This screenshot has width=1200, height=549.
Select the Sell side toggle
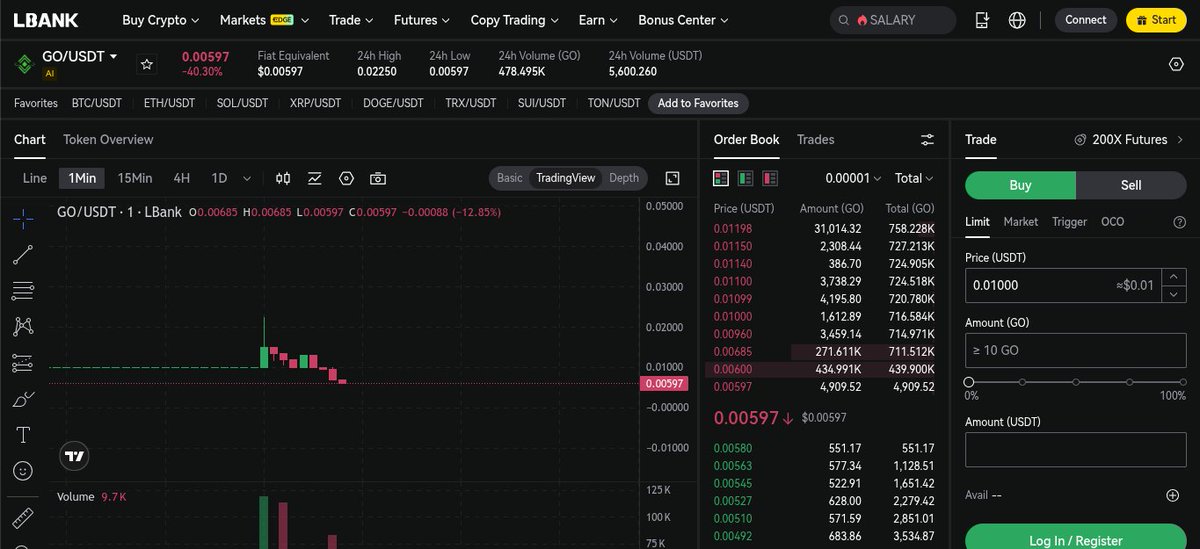click(1131, 185)
